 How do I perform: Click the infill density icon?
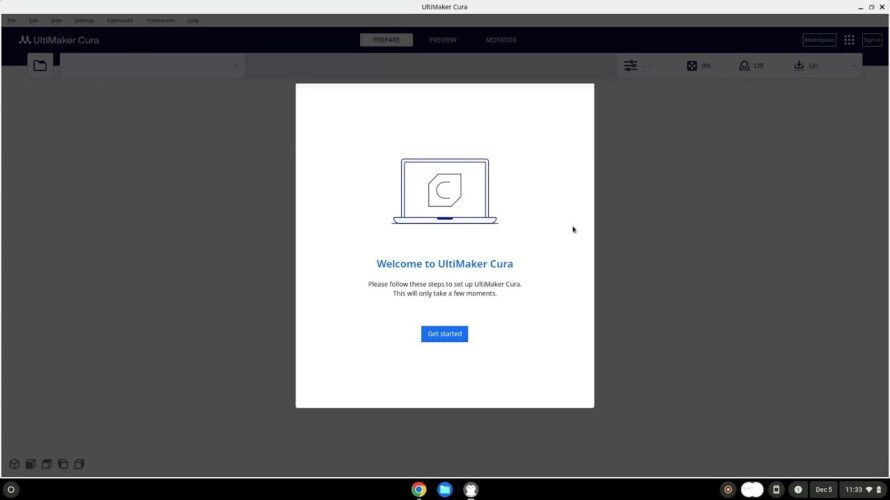[x=692, y=66]
